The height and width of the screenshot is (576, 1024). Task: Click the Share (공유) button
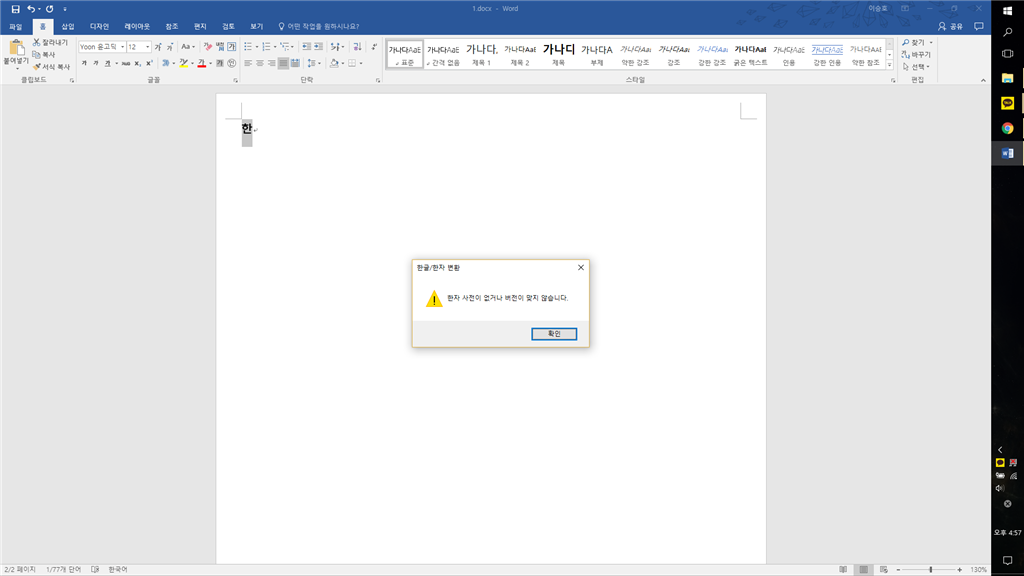[950, 27]
